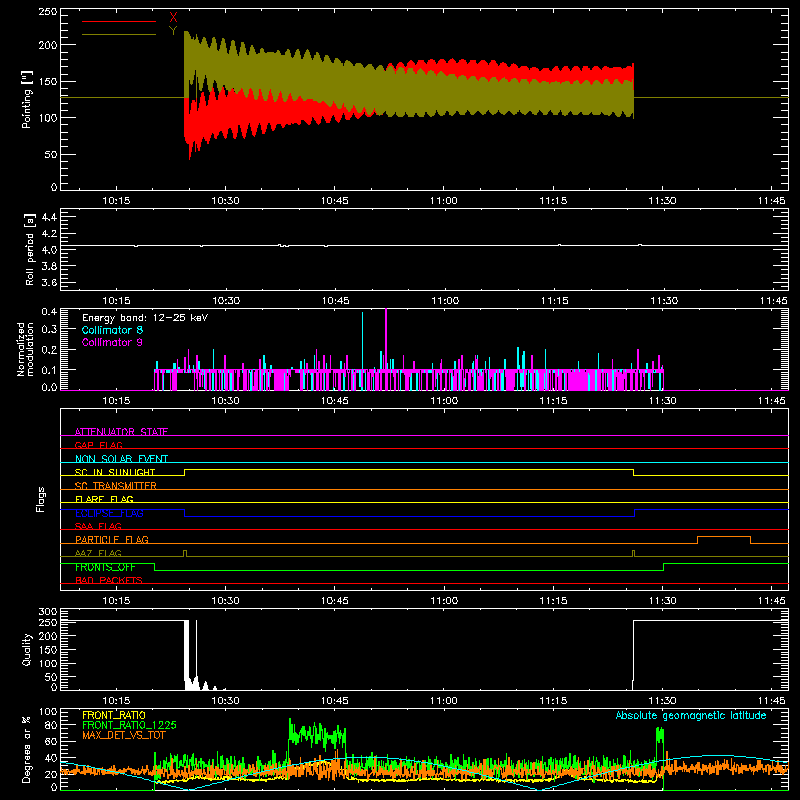Select 'Absolute geomagnetic latitude' legend text
This screenshot has width=800, height=800.
[691, 715]
